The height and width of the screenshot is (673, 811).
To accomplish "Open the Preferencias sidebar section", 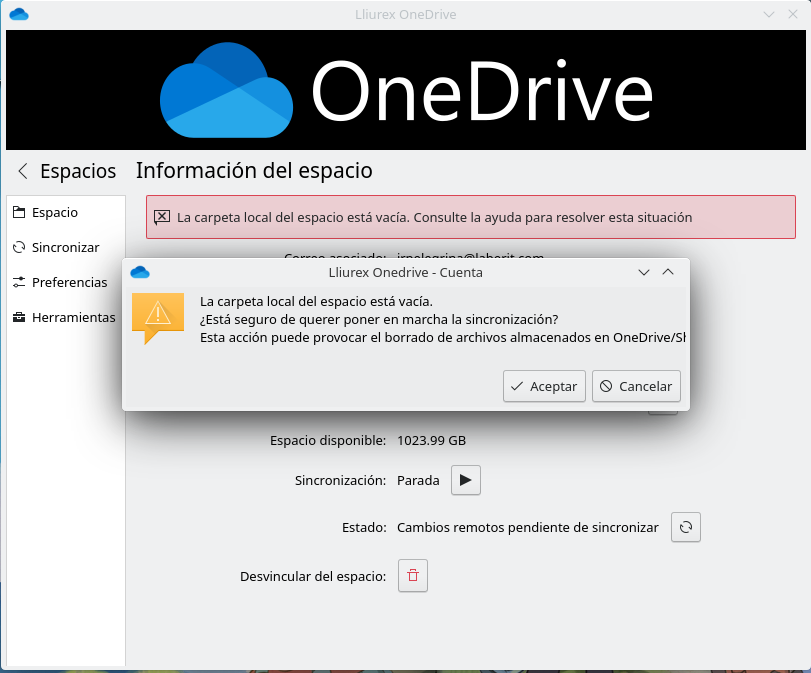I will (68, 283).
